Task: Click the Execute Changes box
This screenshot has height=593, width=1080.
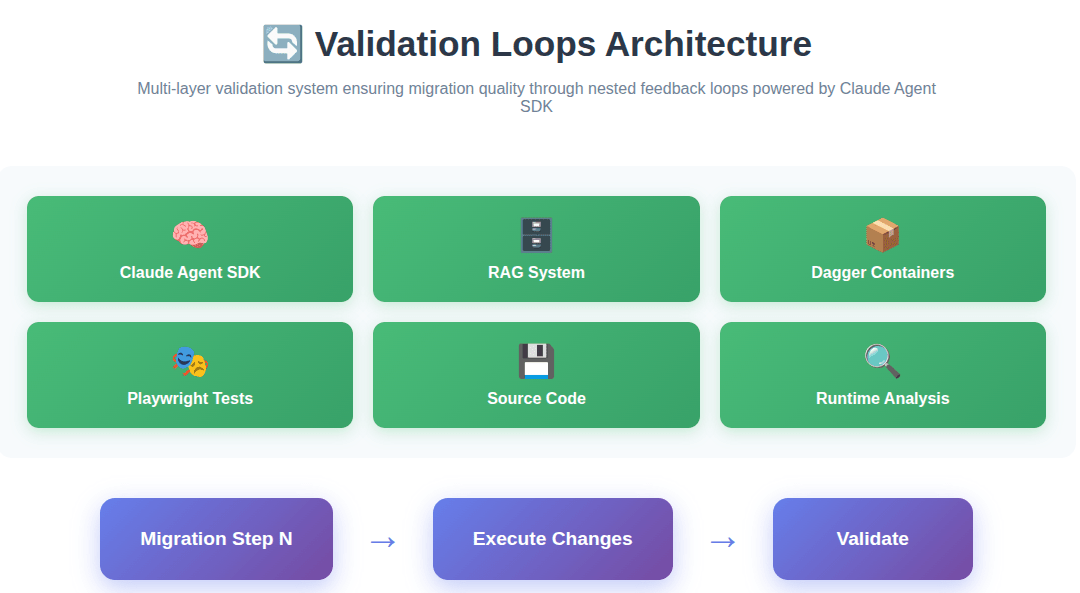Action: 552,539
